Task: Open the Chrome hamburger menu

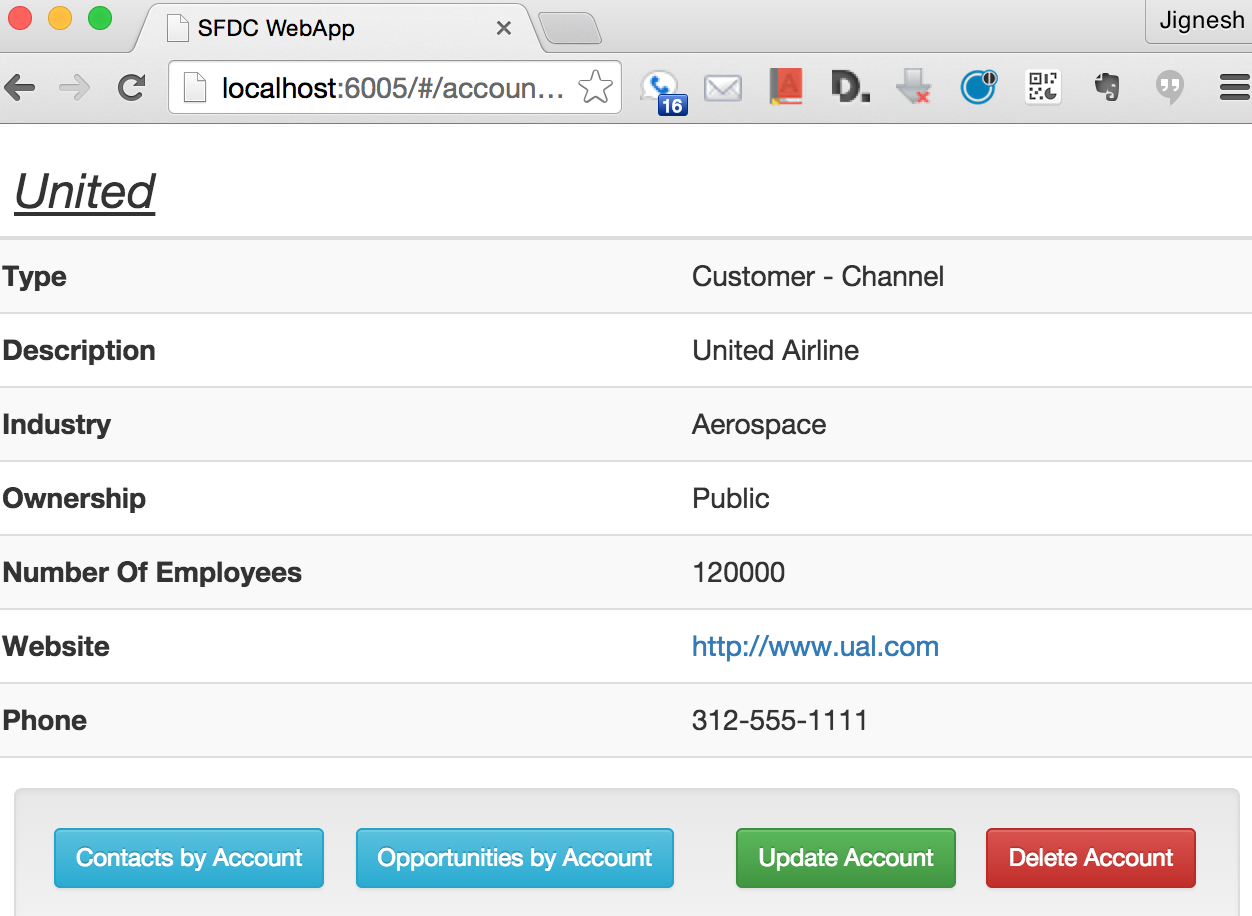Action: [1235, 88]
